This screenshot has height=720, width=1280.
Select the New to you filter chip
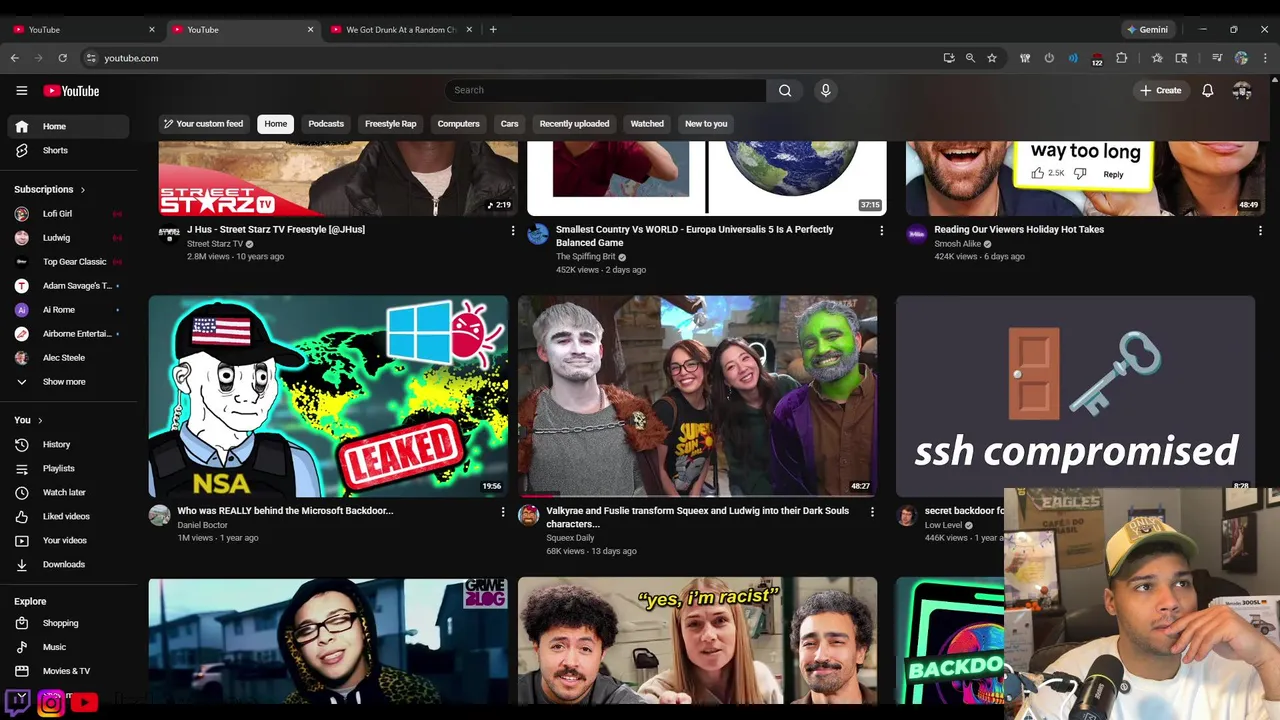point(706,124)
